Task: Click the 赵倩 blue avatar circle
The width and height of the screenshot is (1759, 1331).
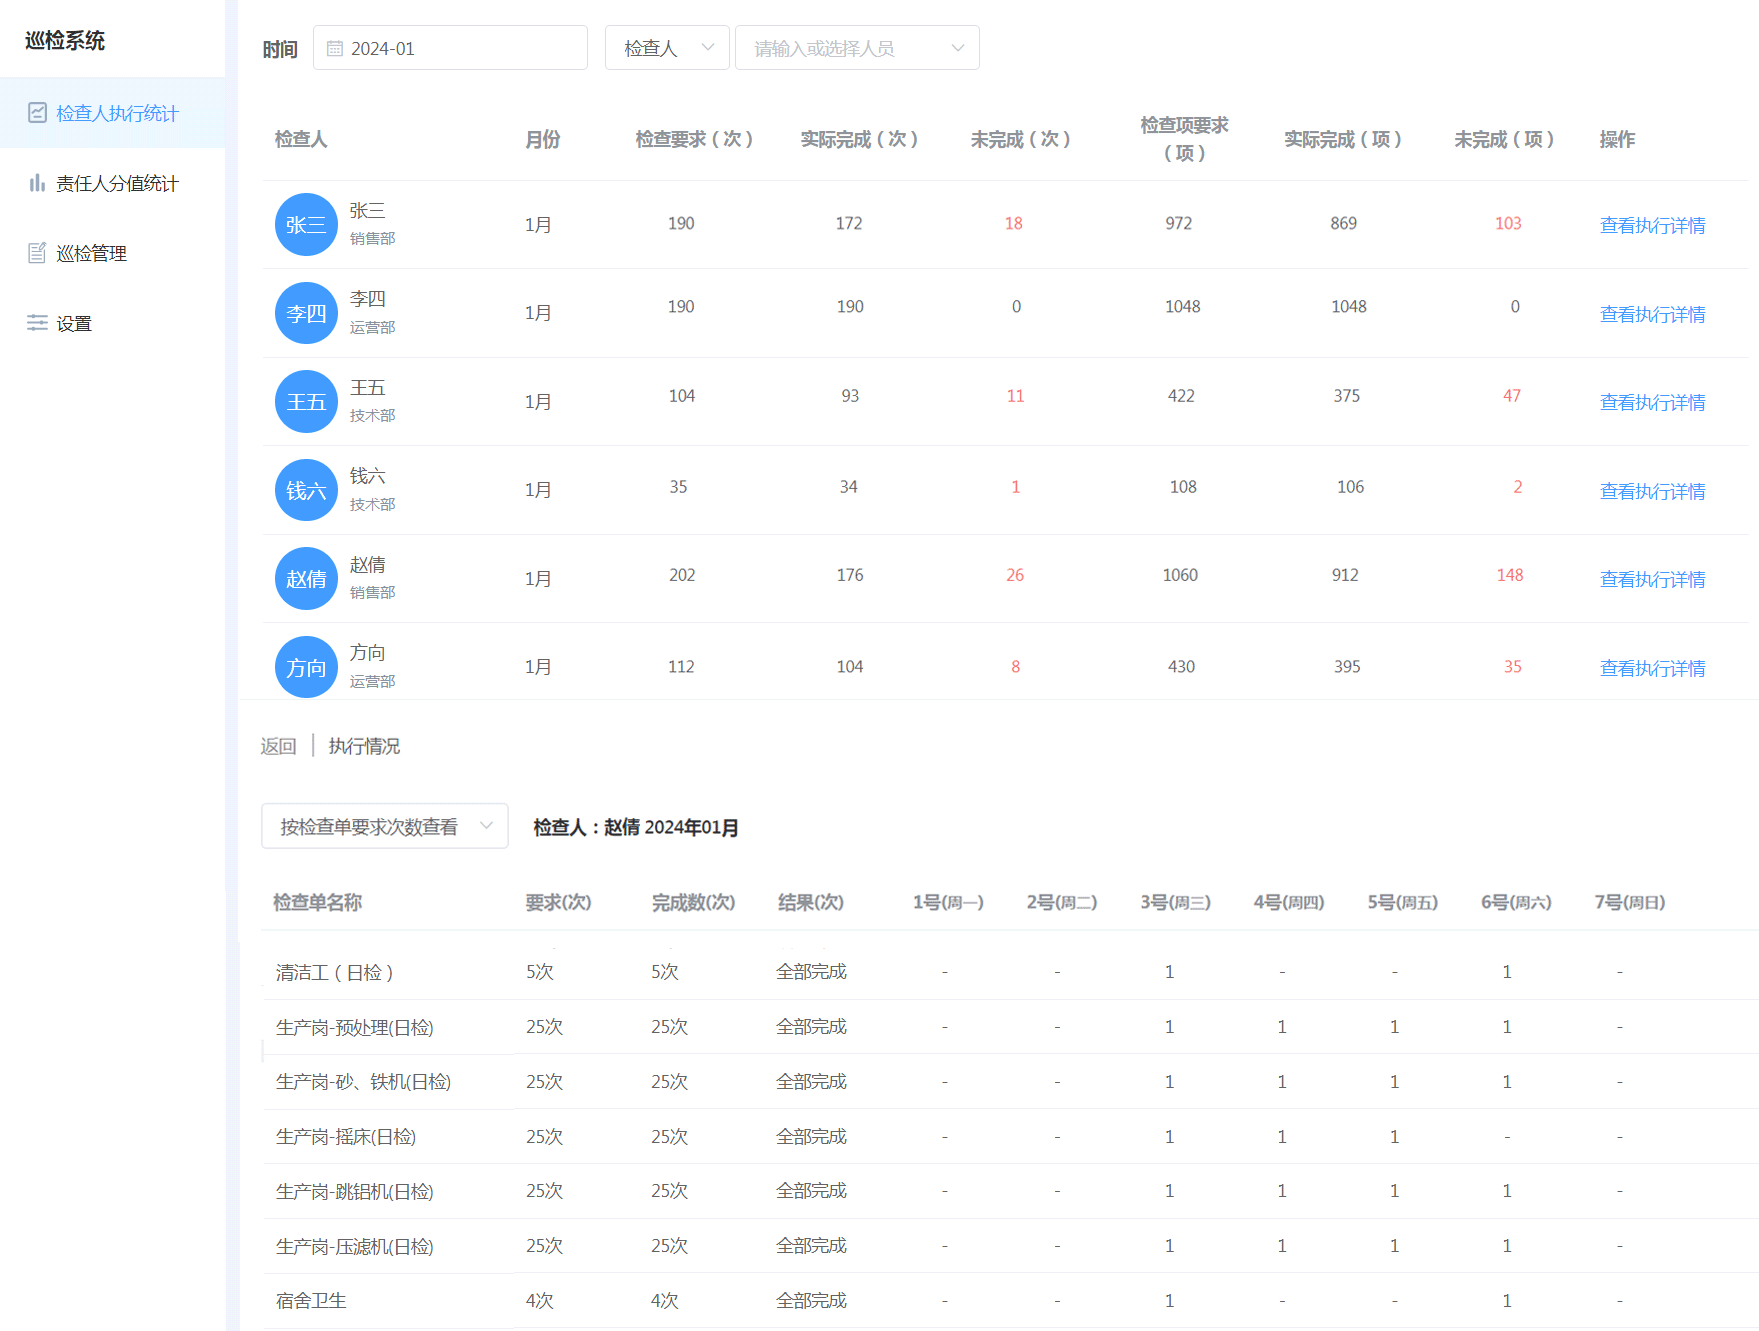Action: coord(306,579)
